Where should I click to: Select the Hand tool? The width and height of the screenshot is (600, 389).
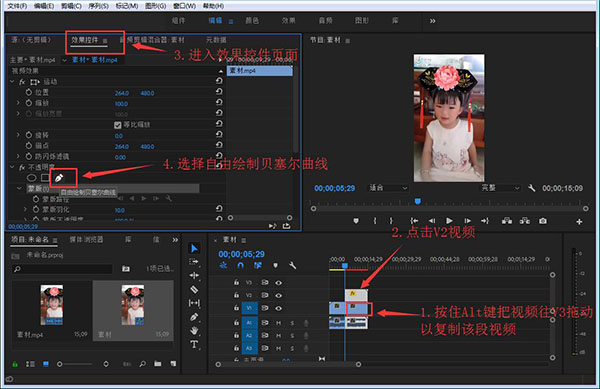[x=194, y=331]
